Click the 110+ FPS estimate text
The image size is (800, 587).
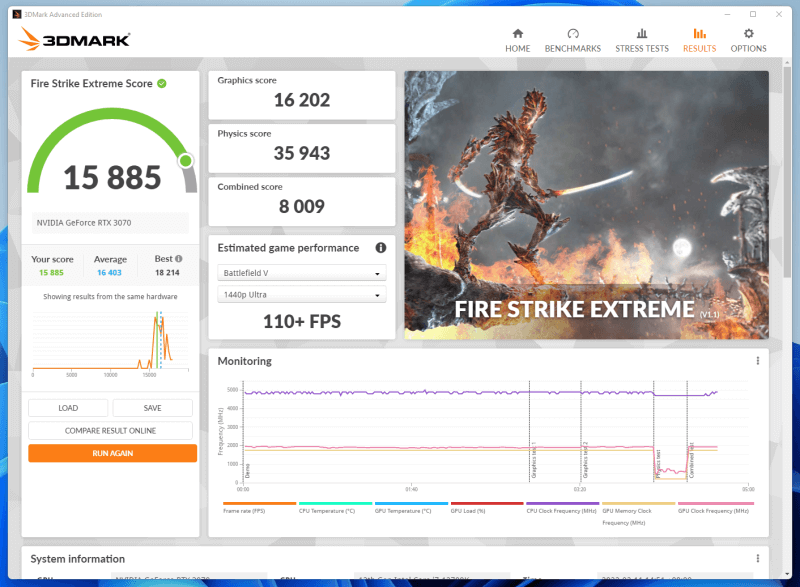point(302,322)
